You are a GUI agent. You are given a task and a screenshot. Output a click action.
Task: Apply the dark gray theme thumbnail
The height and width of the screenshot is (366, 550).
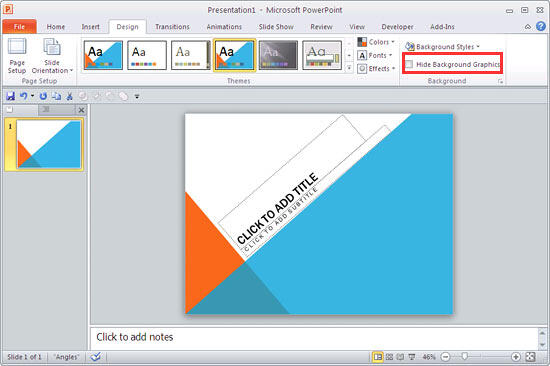tap(278, 55)
